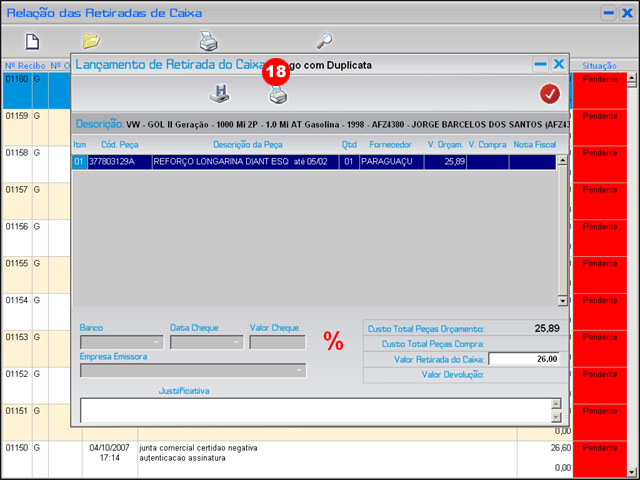Click the new document icon
The width and height of the screenshot is (640, 480).
tap(32, 41)
